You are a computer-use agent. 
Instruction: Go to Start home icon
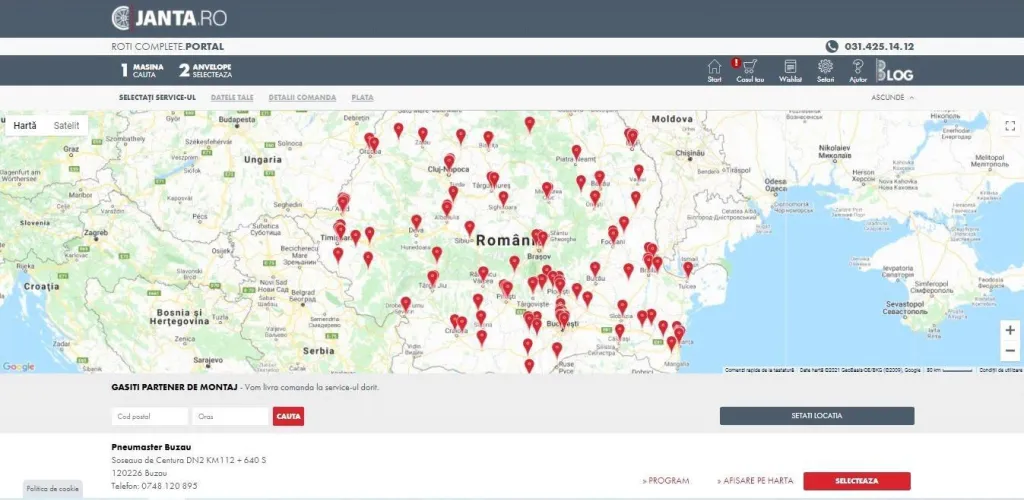tap(714, 70)
